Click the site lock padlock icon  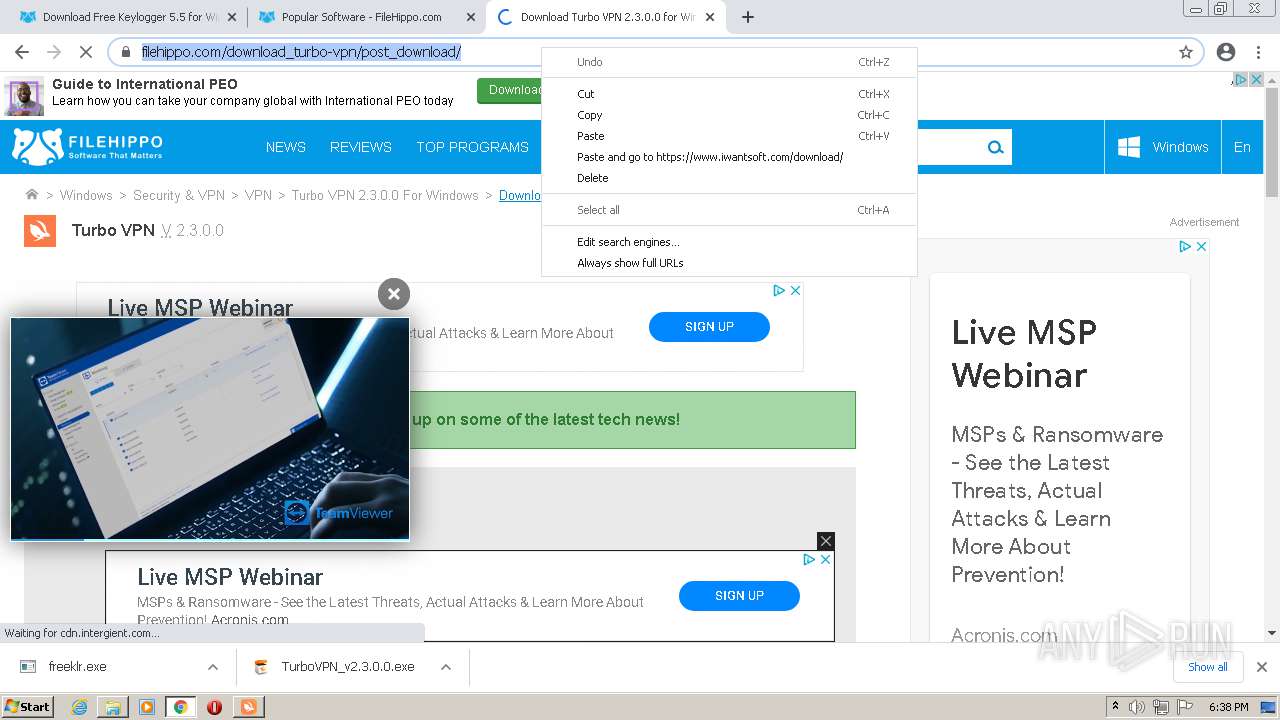click(x=126, y=52)
